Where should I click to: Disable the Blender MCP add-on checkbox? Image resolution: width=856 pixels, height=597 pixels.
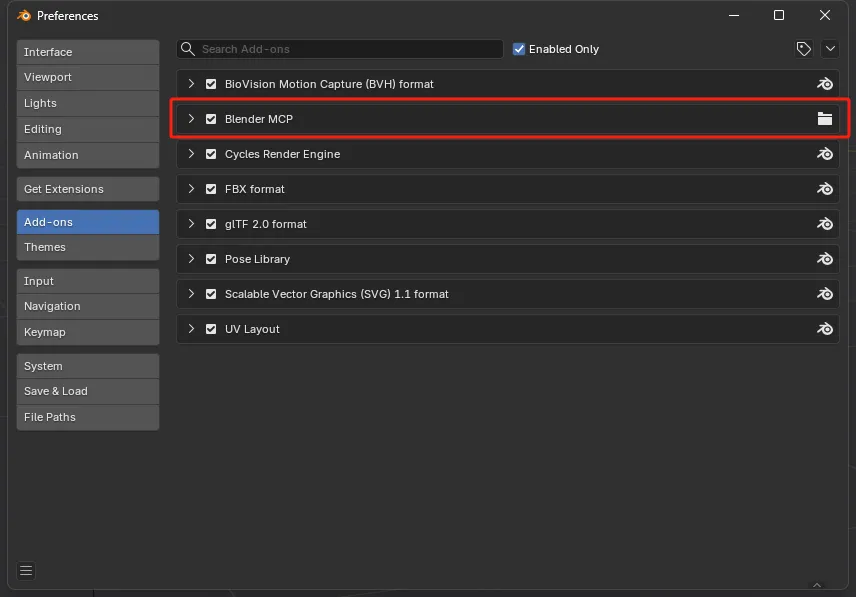tap(211, 119)
